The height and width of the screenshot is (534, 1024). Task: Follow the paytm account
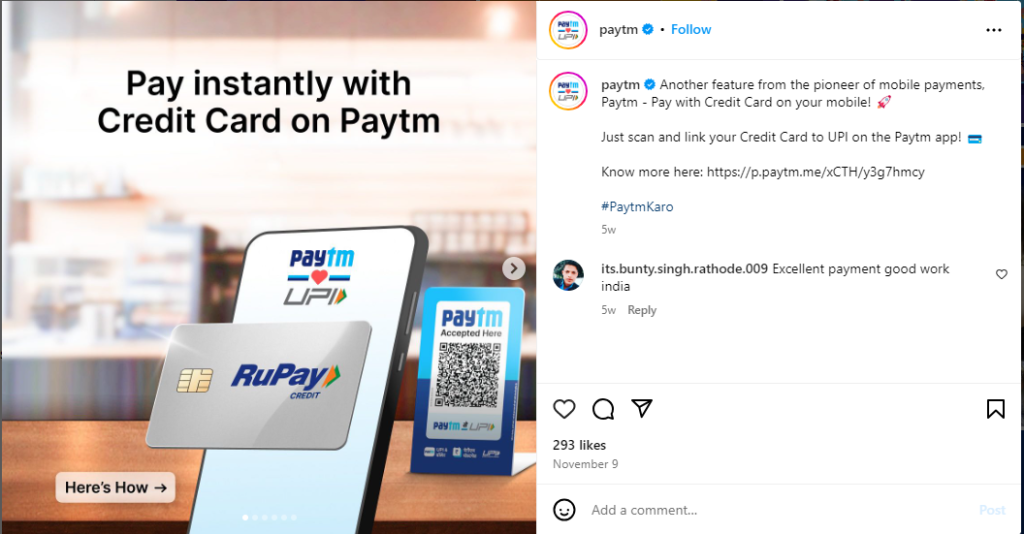point(691,29)
